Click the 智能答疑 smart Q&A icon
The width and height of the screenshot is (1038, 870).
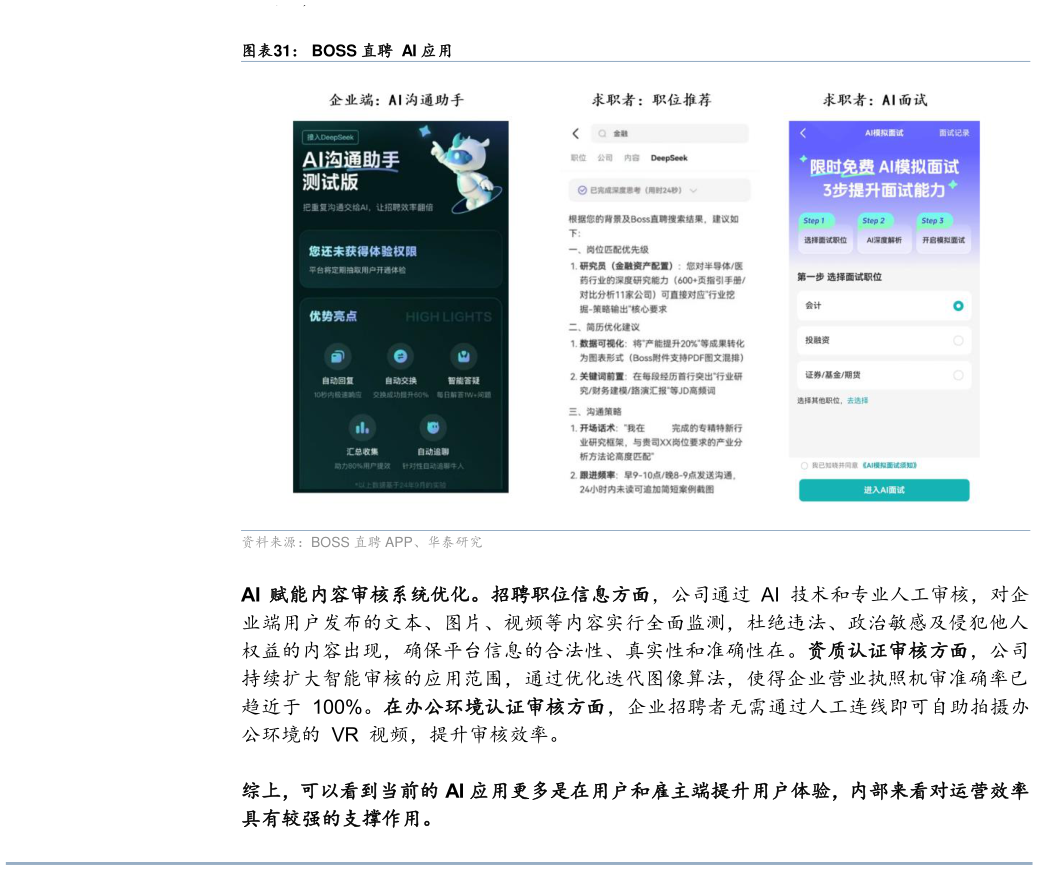465,355
